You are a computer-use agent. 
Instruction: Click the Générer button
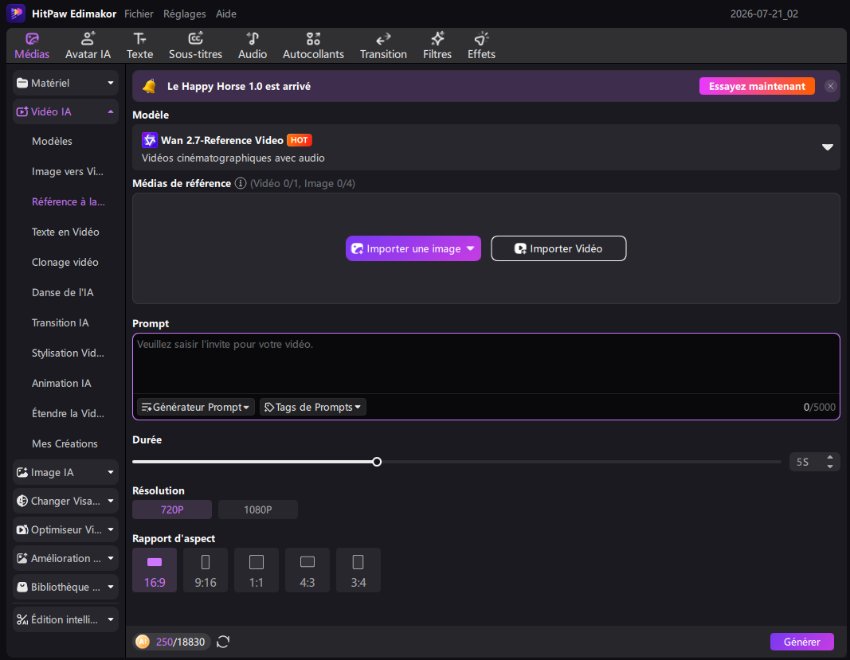[802, 642]
